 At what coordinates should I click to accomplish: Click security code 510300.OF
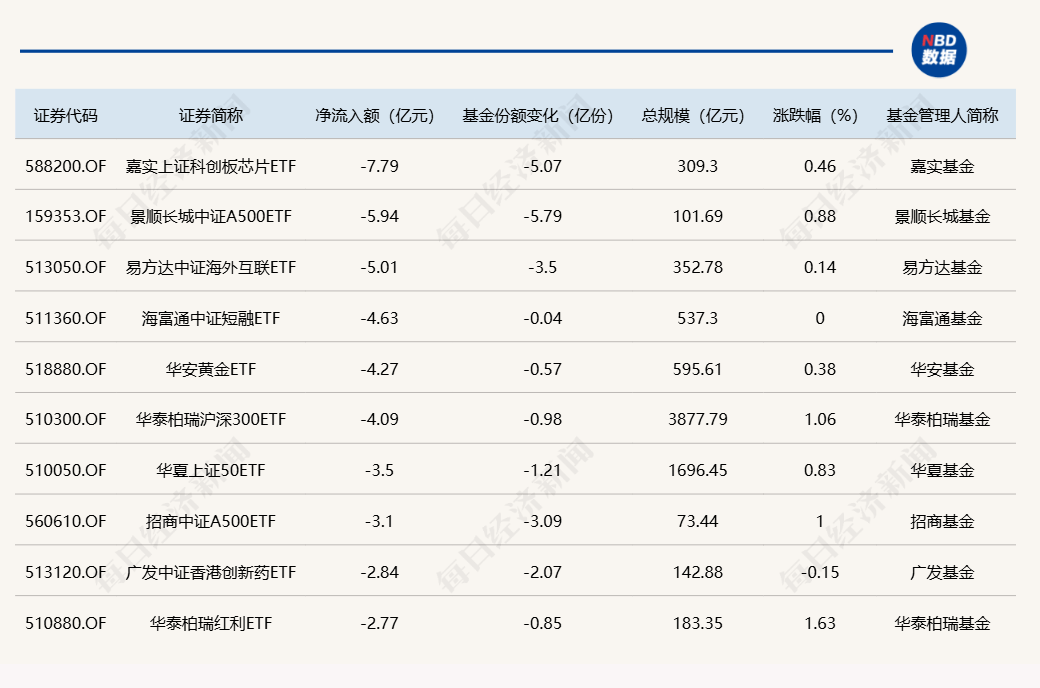point(66,419)
